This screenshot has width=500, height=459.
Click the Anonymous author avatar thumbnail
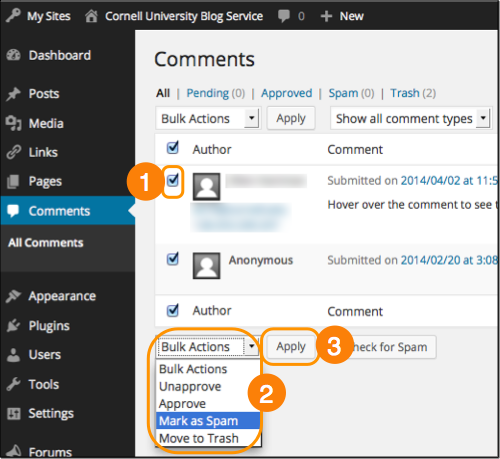207,266
